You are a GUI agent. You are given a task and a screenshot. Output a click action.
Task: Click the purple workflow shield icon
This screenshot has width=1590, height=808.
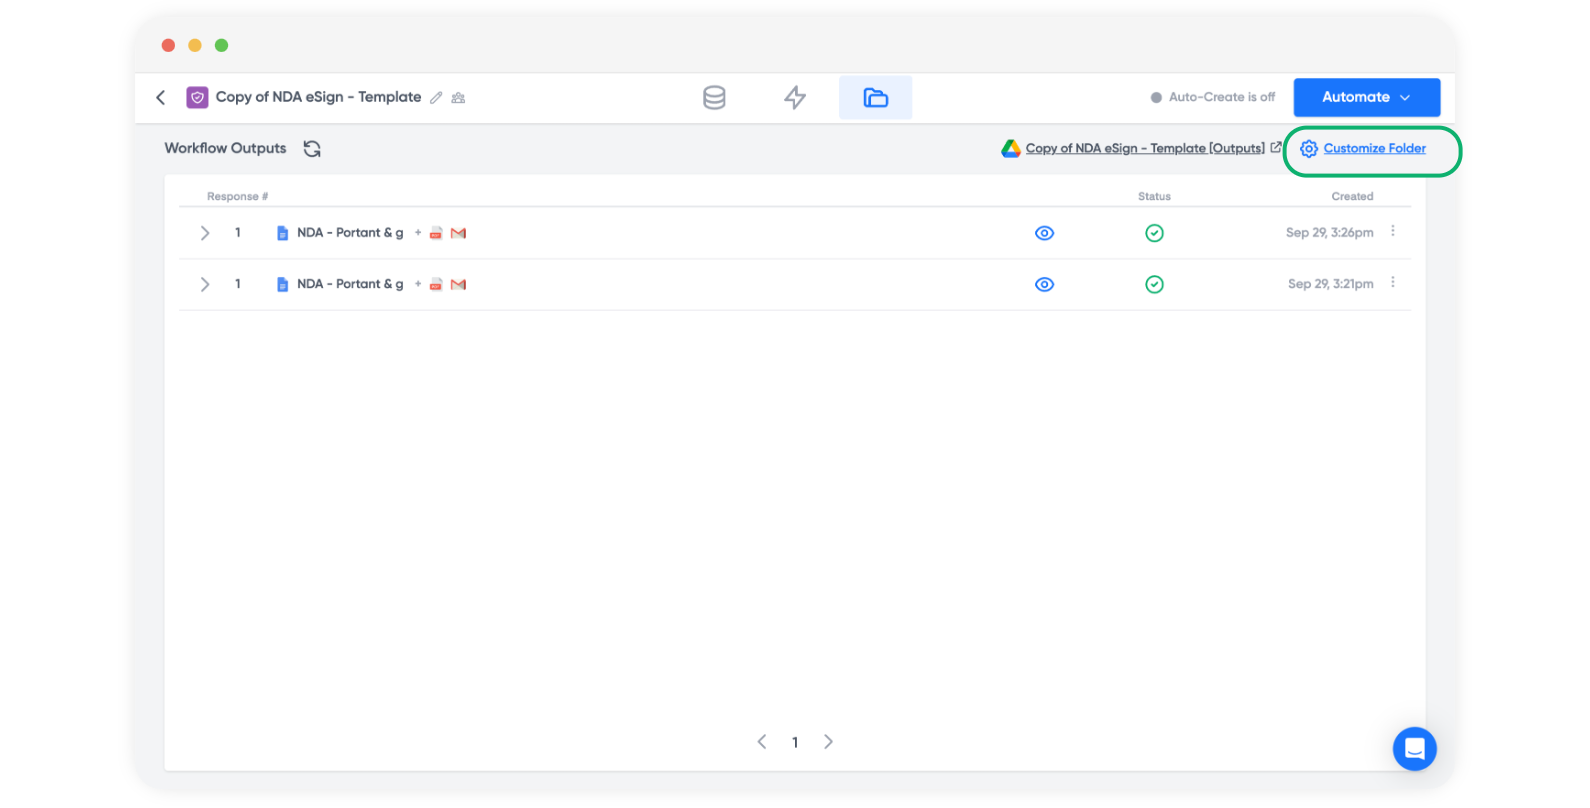click(x=197, y=97)
